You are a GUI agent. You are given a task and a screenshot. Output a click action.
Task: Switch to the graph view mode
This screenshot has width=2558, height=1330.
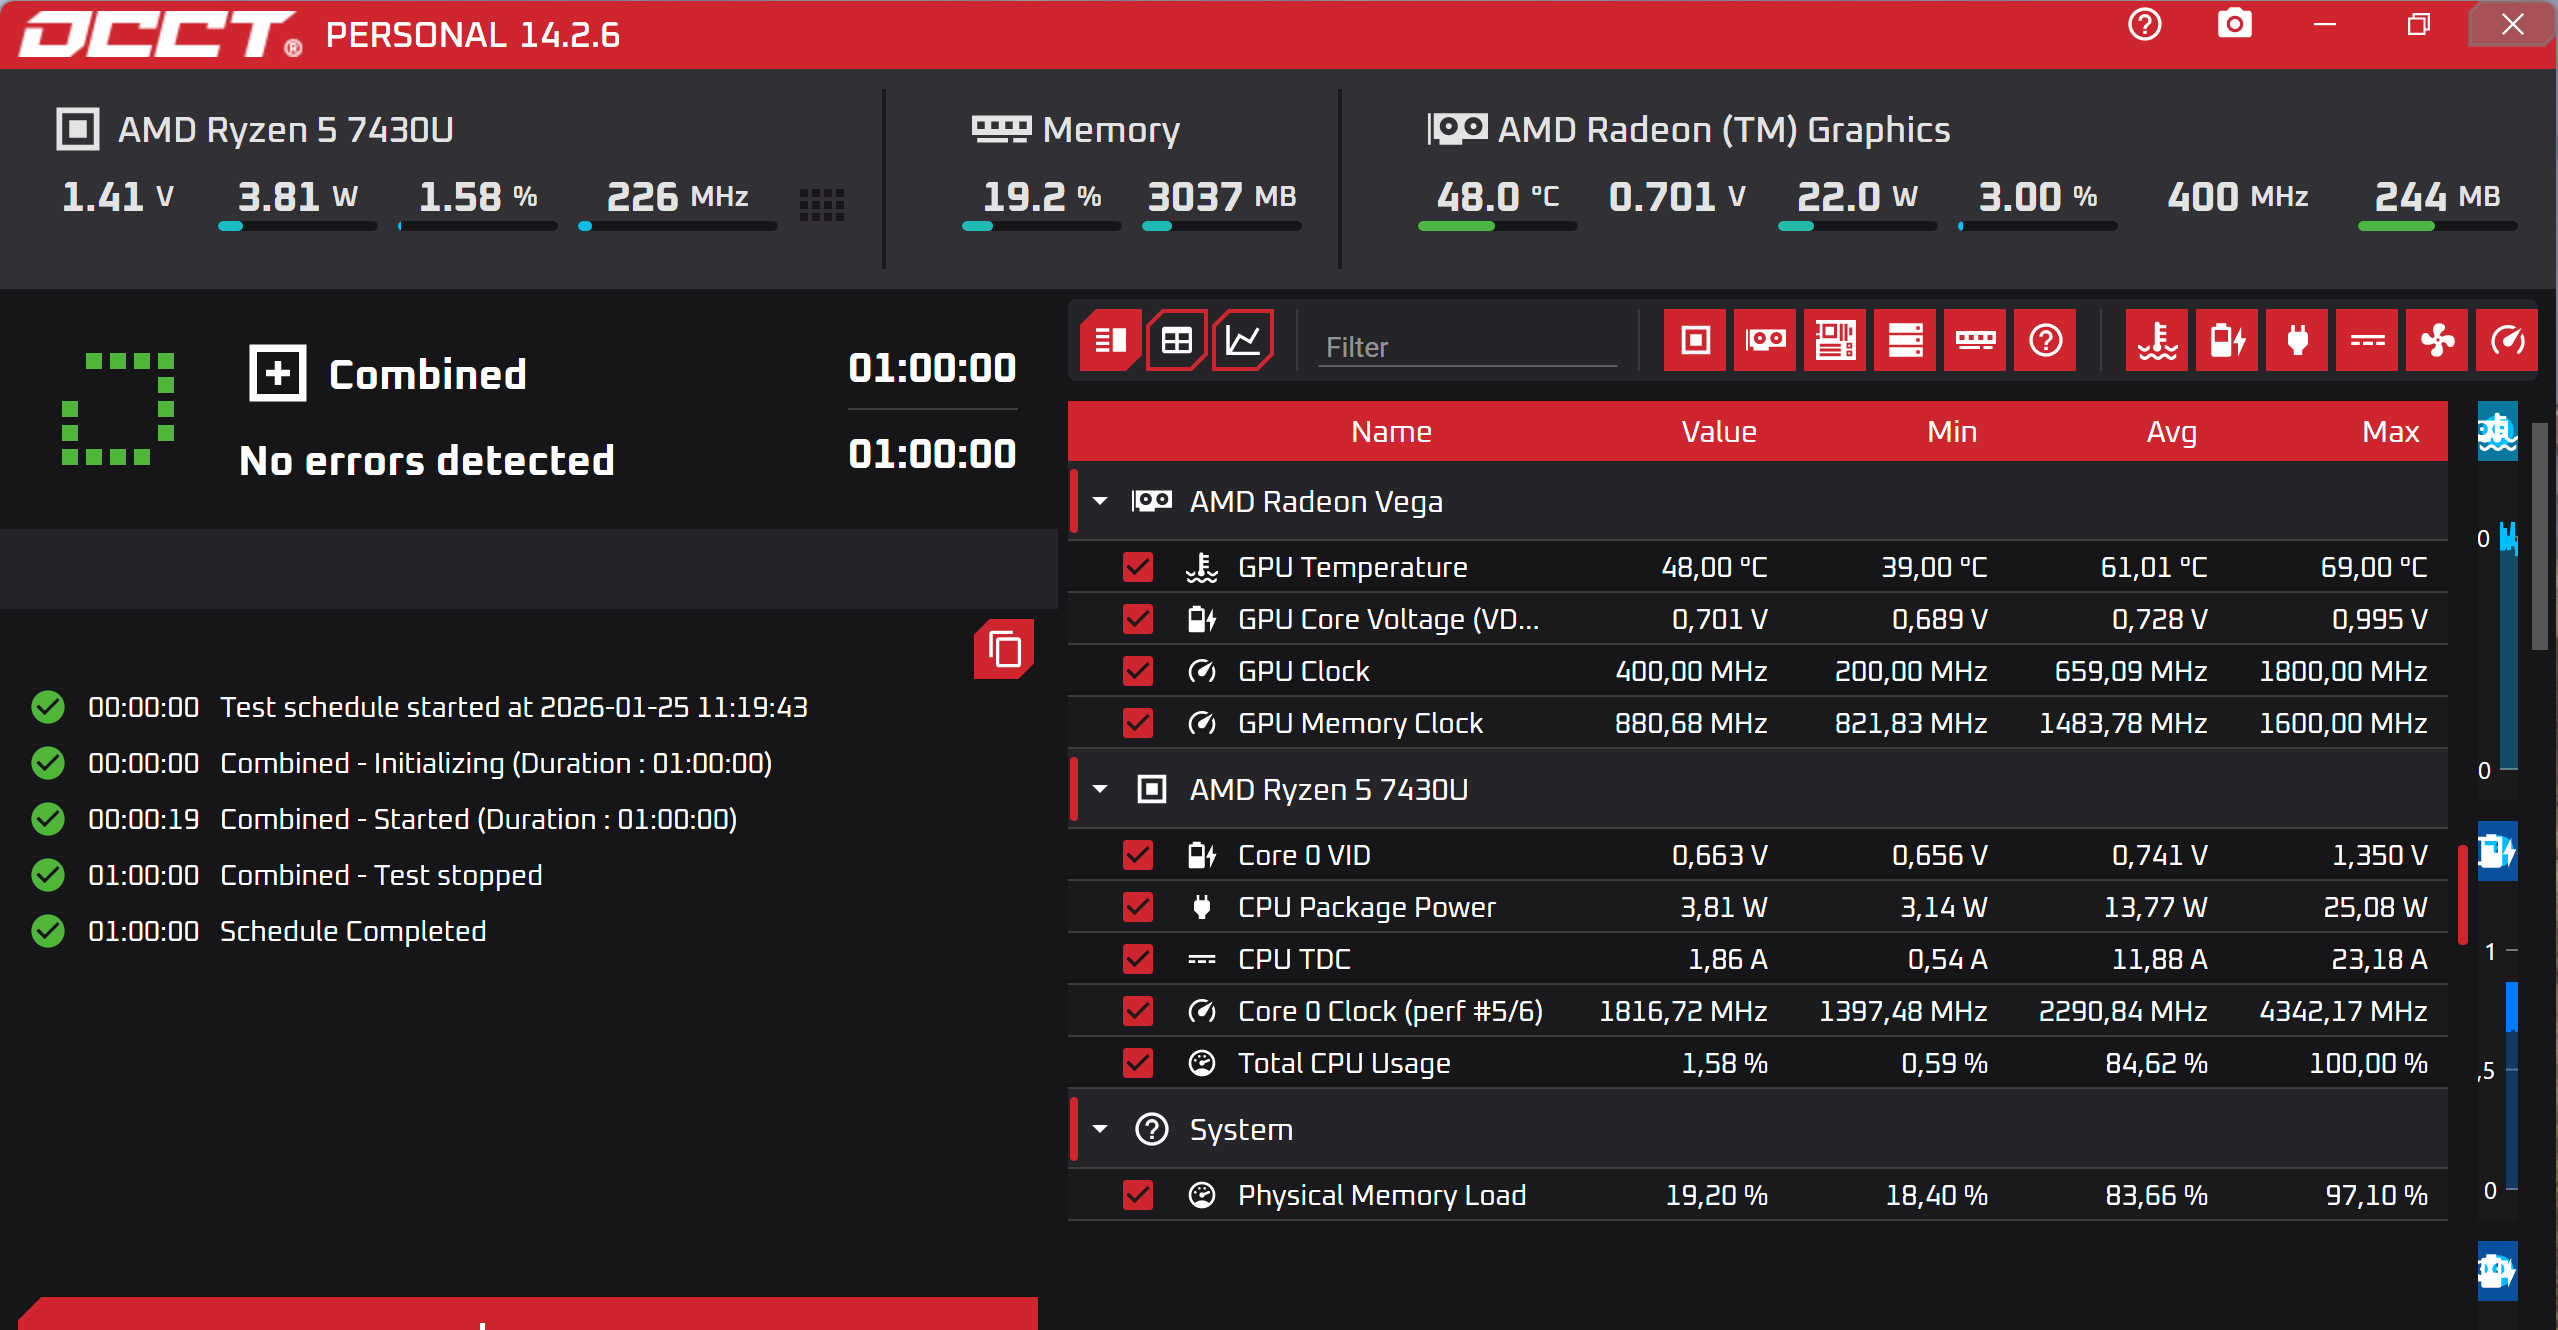pyautogui.click(x=1243, y=341)
